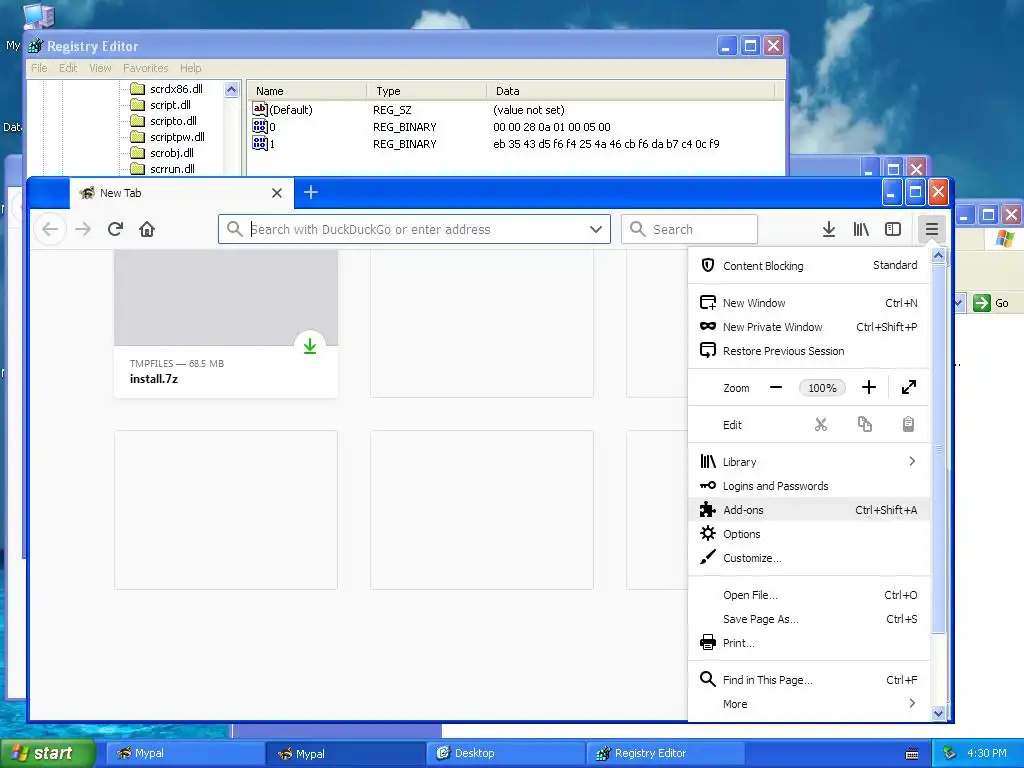Click the green Go button in background window
The width and height of the screenshot is (1024, 768).
[991, 303]
